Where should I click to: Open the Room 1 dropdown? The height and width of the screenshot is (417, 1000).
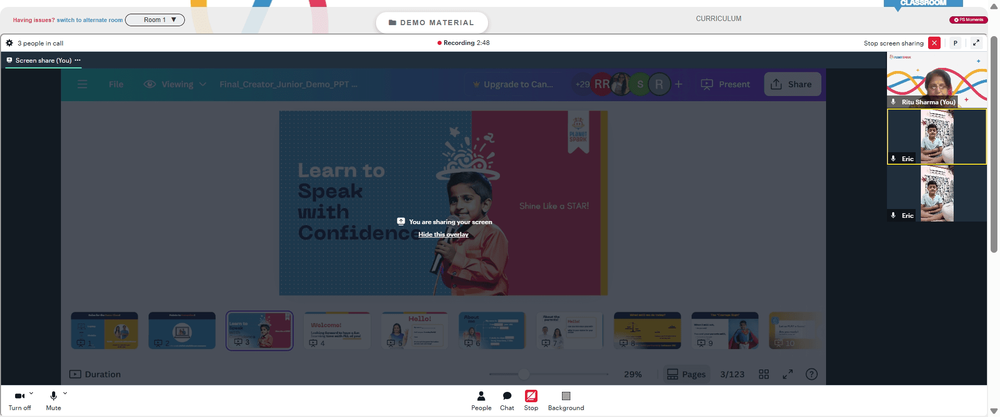155,20
